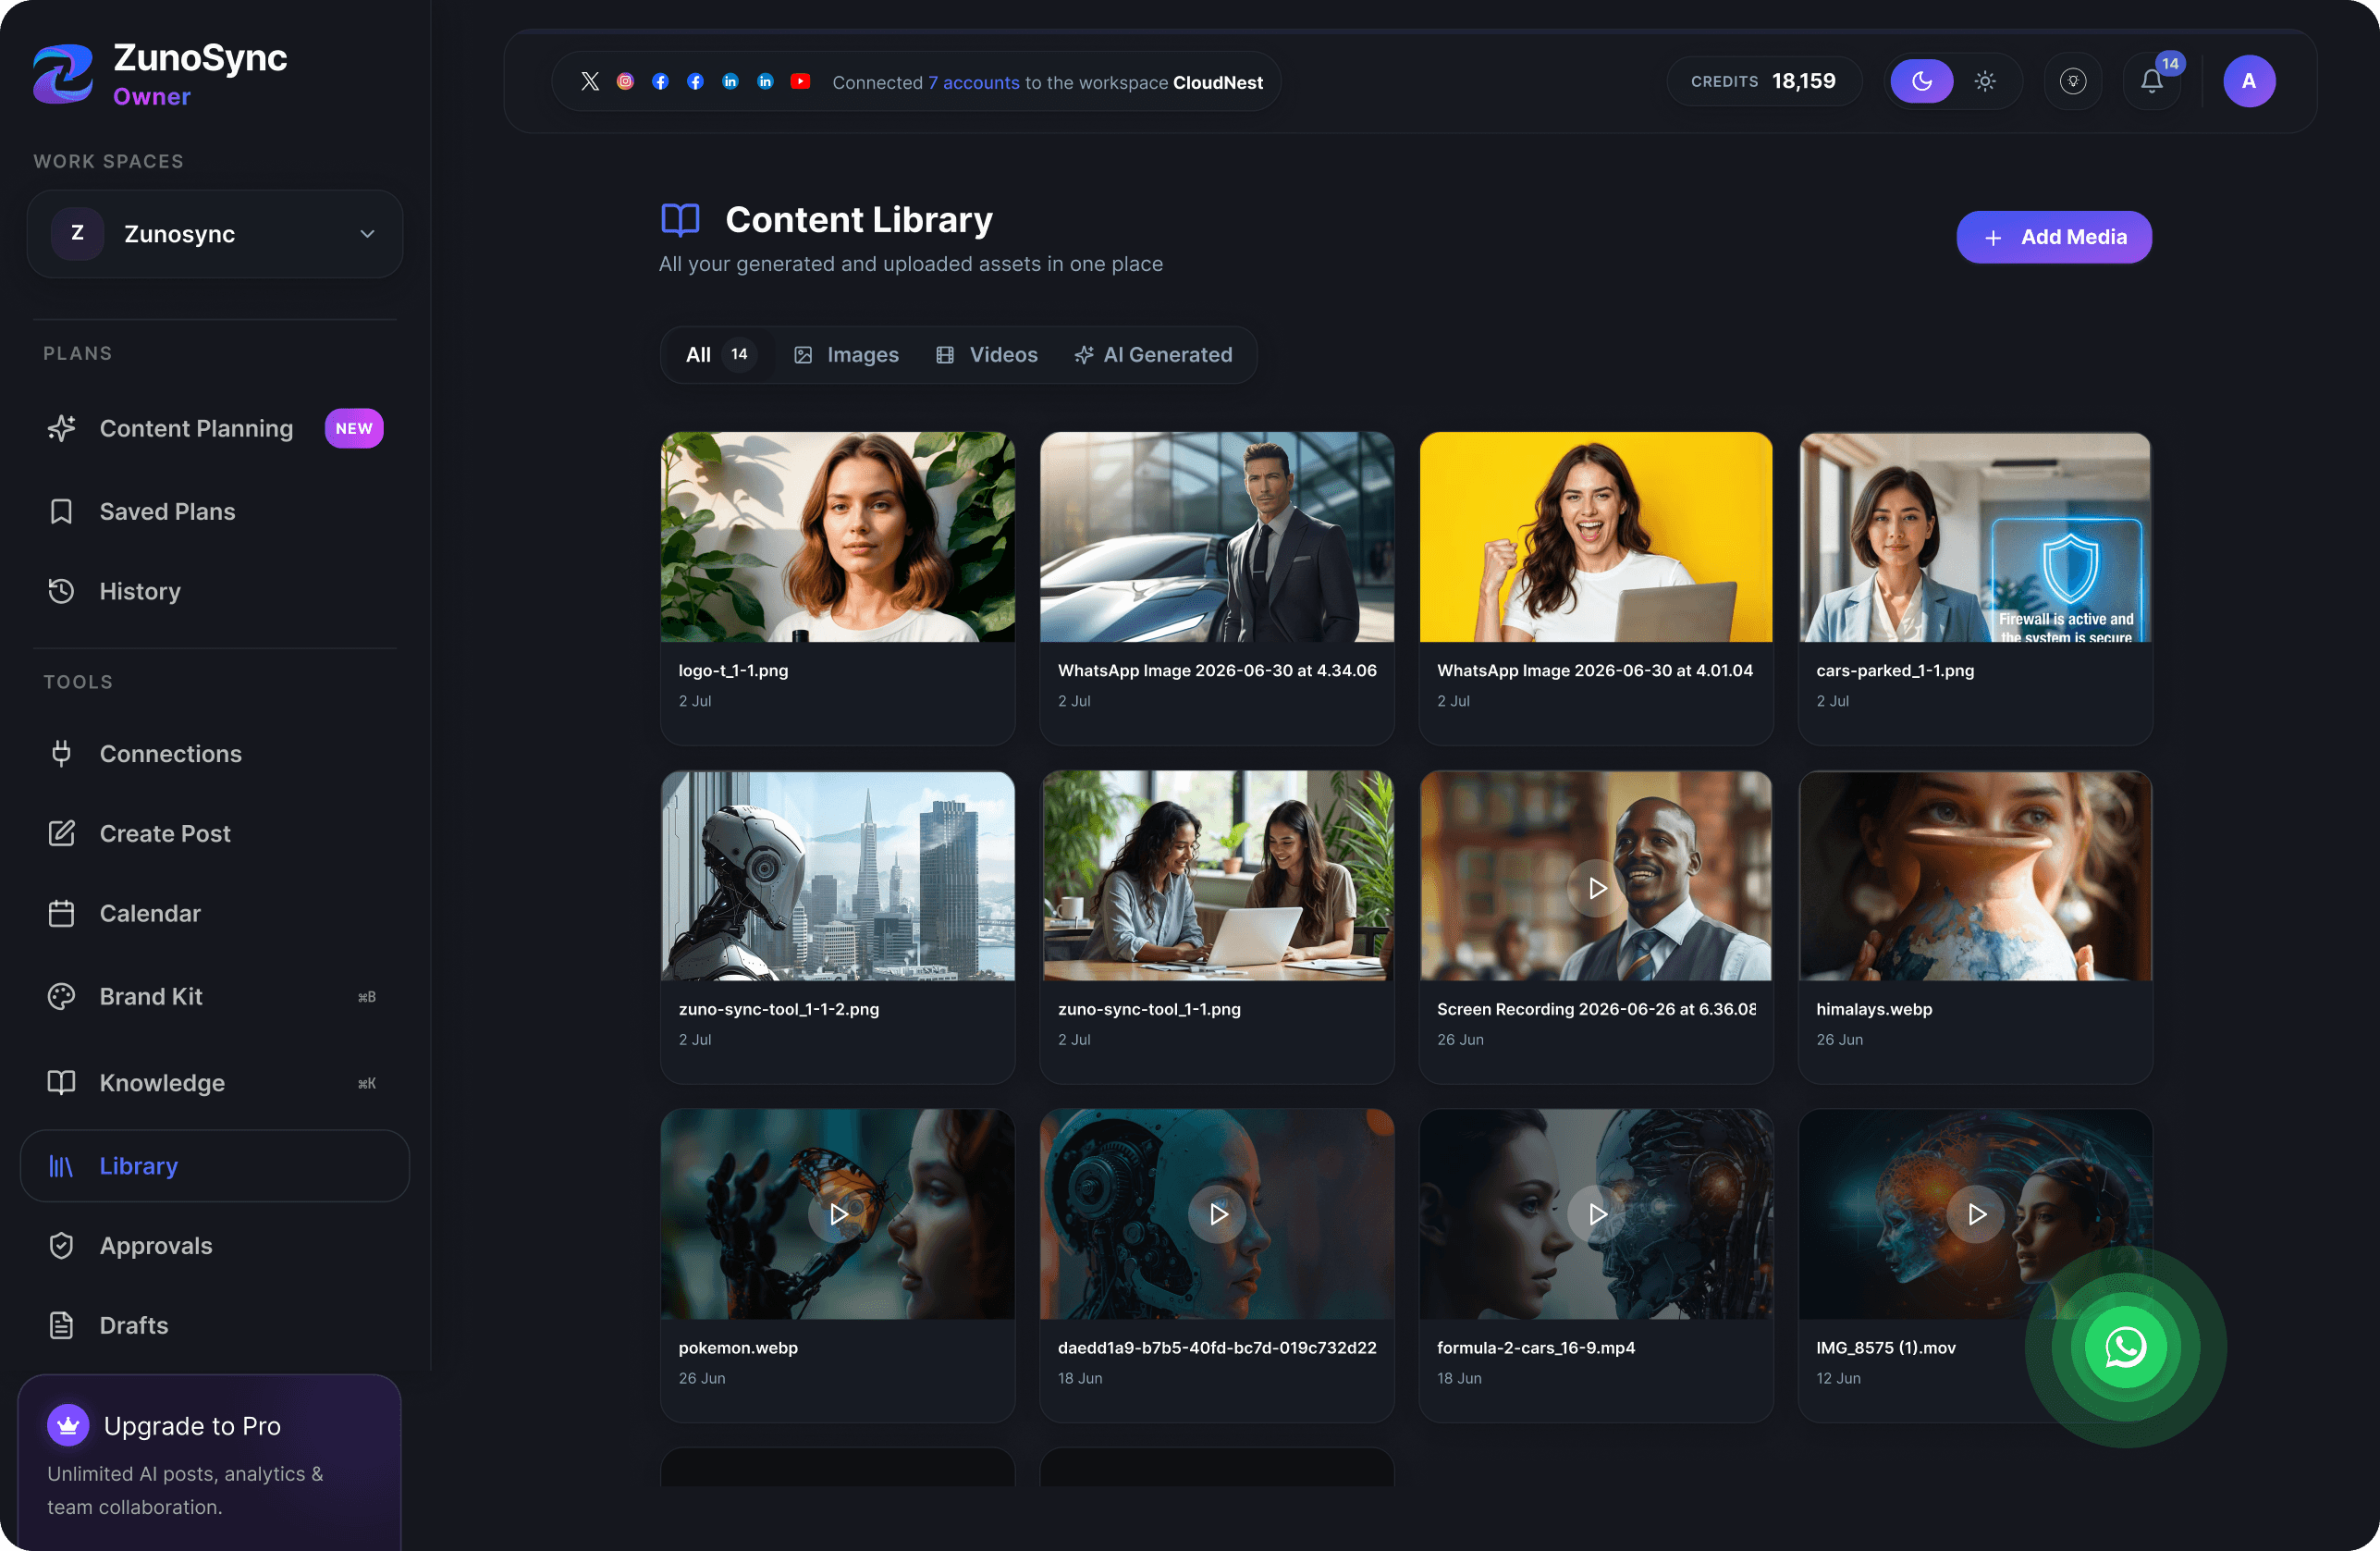The width and height of the screenshot is (2380, 1551).
Task: Switch to light mode sun toggle
Action: 1985,82
